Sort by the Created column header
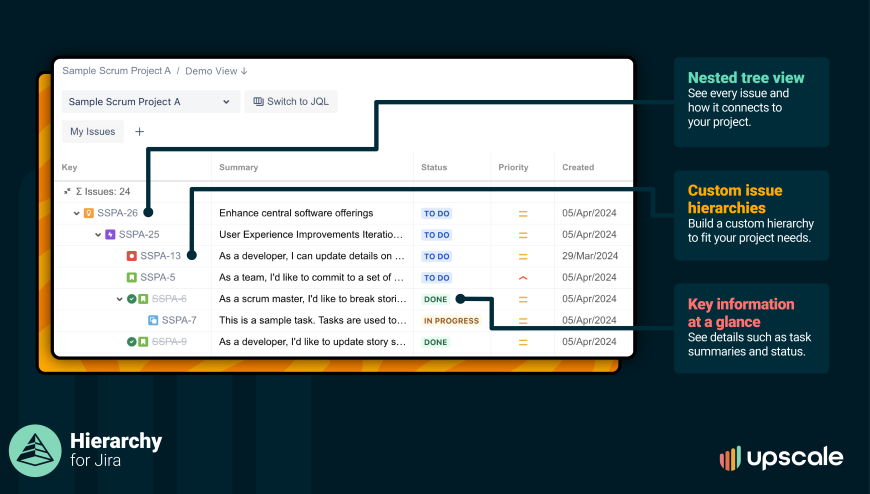870x494 pixels. (x=578, y=167)
